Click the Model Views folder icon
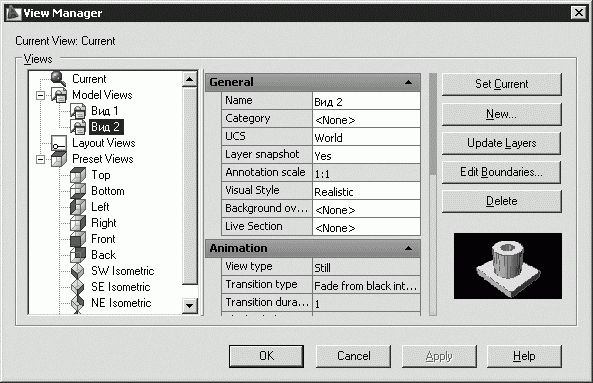This screenshot has height=383, width=593. [59, 95]
